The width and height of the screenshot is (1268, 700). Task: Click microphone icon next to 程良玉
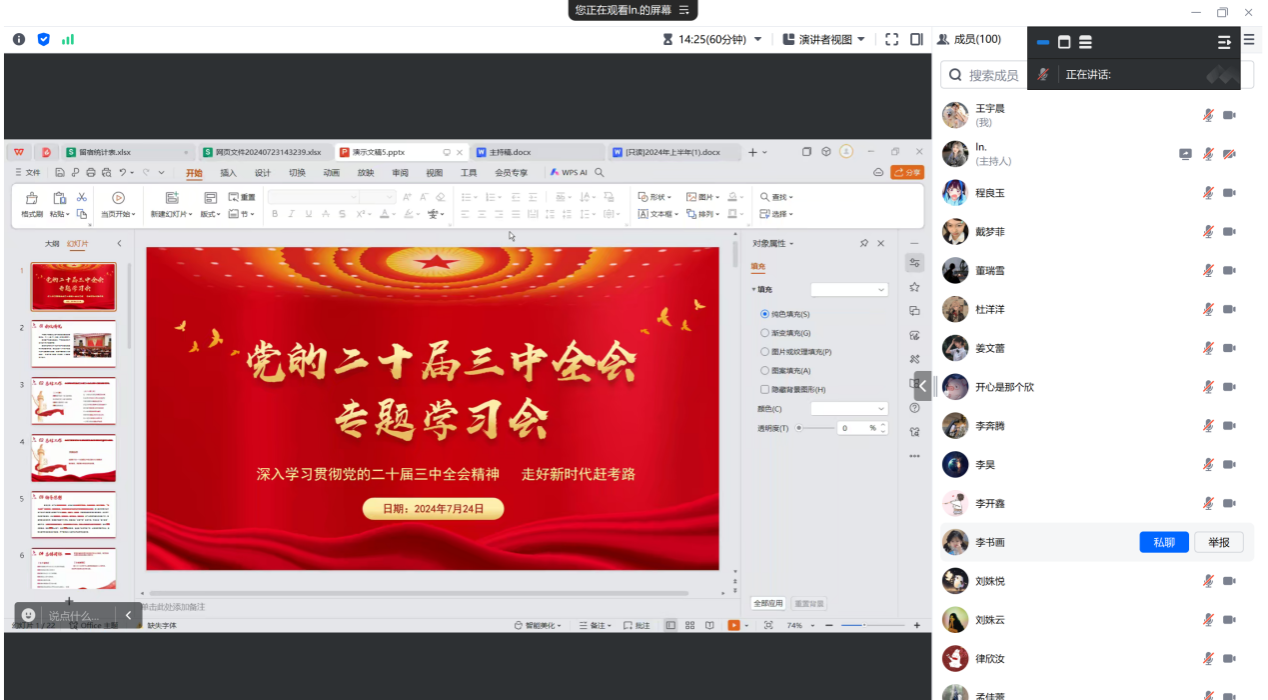click(x=1208, y=193)
